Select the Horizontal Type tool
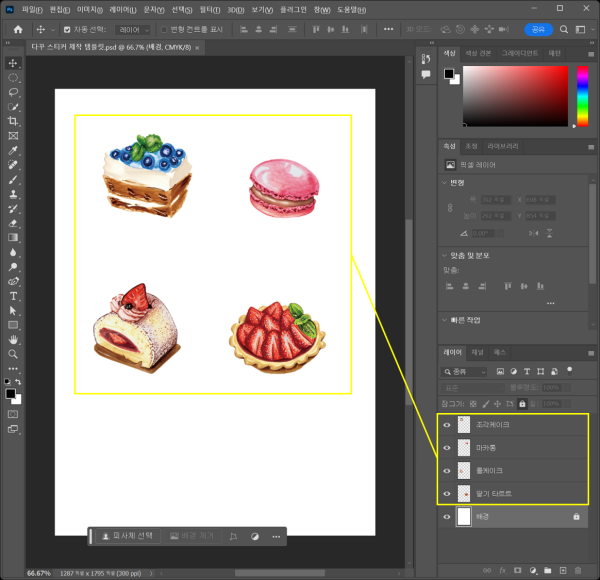 tap(13, 296)
